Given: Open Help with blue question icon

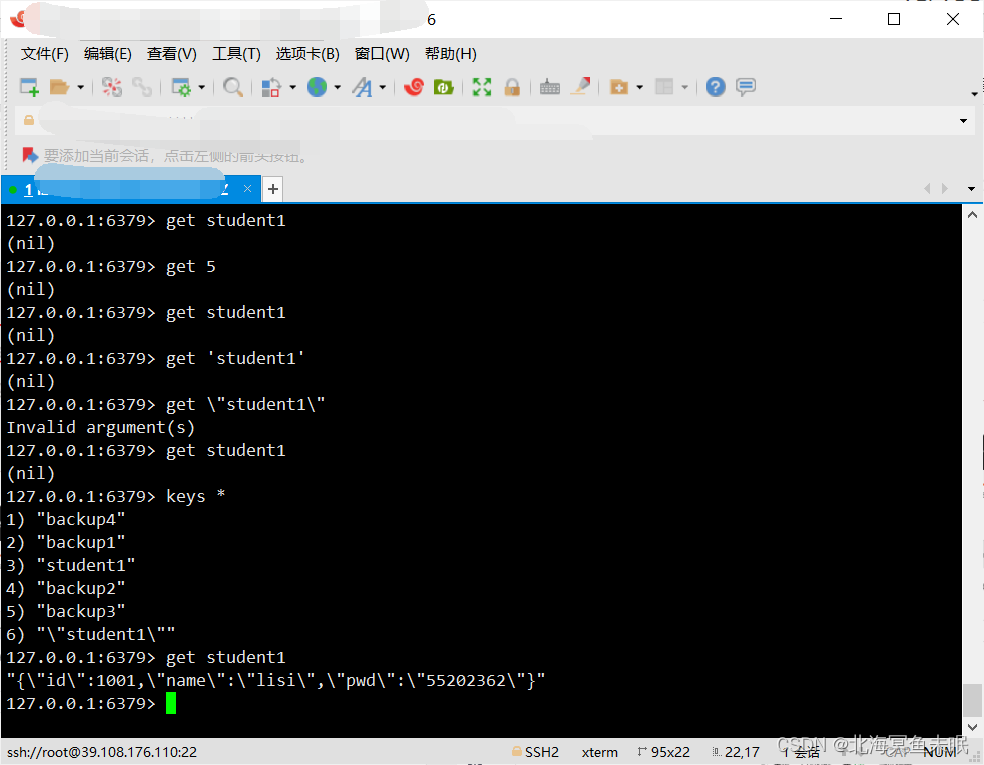Looking at the screenshot, I should (x=715, y=87).
